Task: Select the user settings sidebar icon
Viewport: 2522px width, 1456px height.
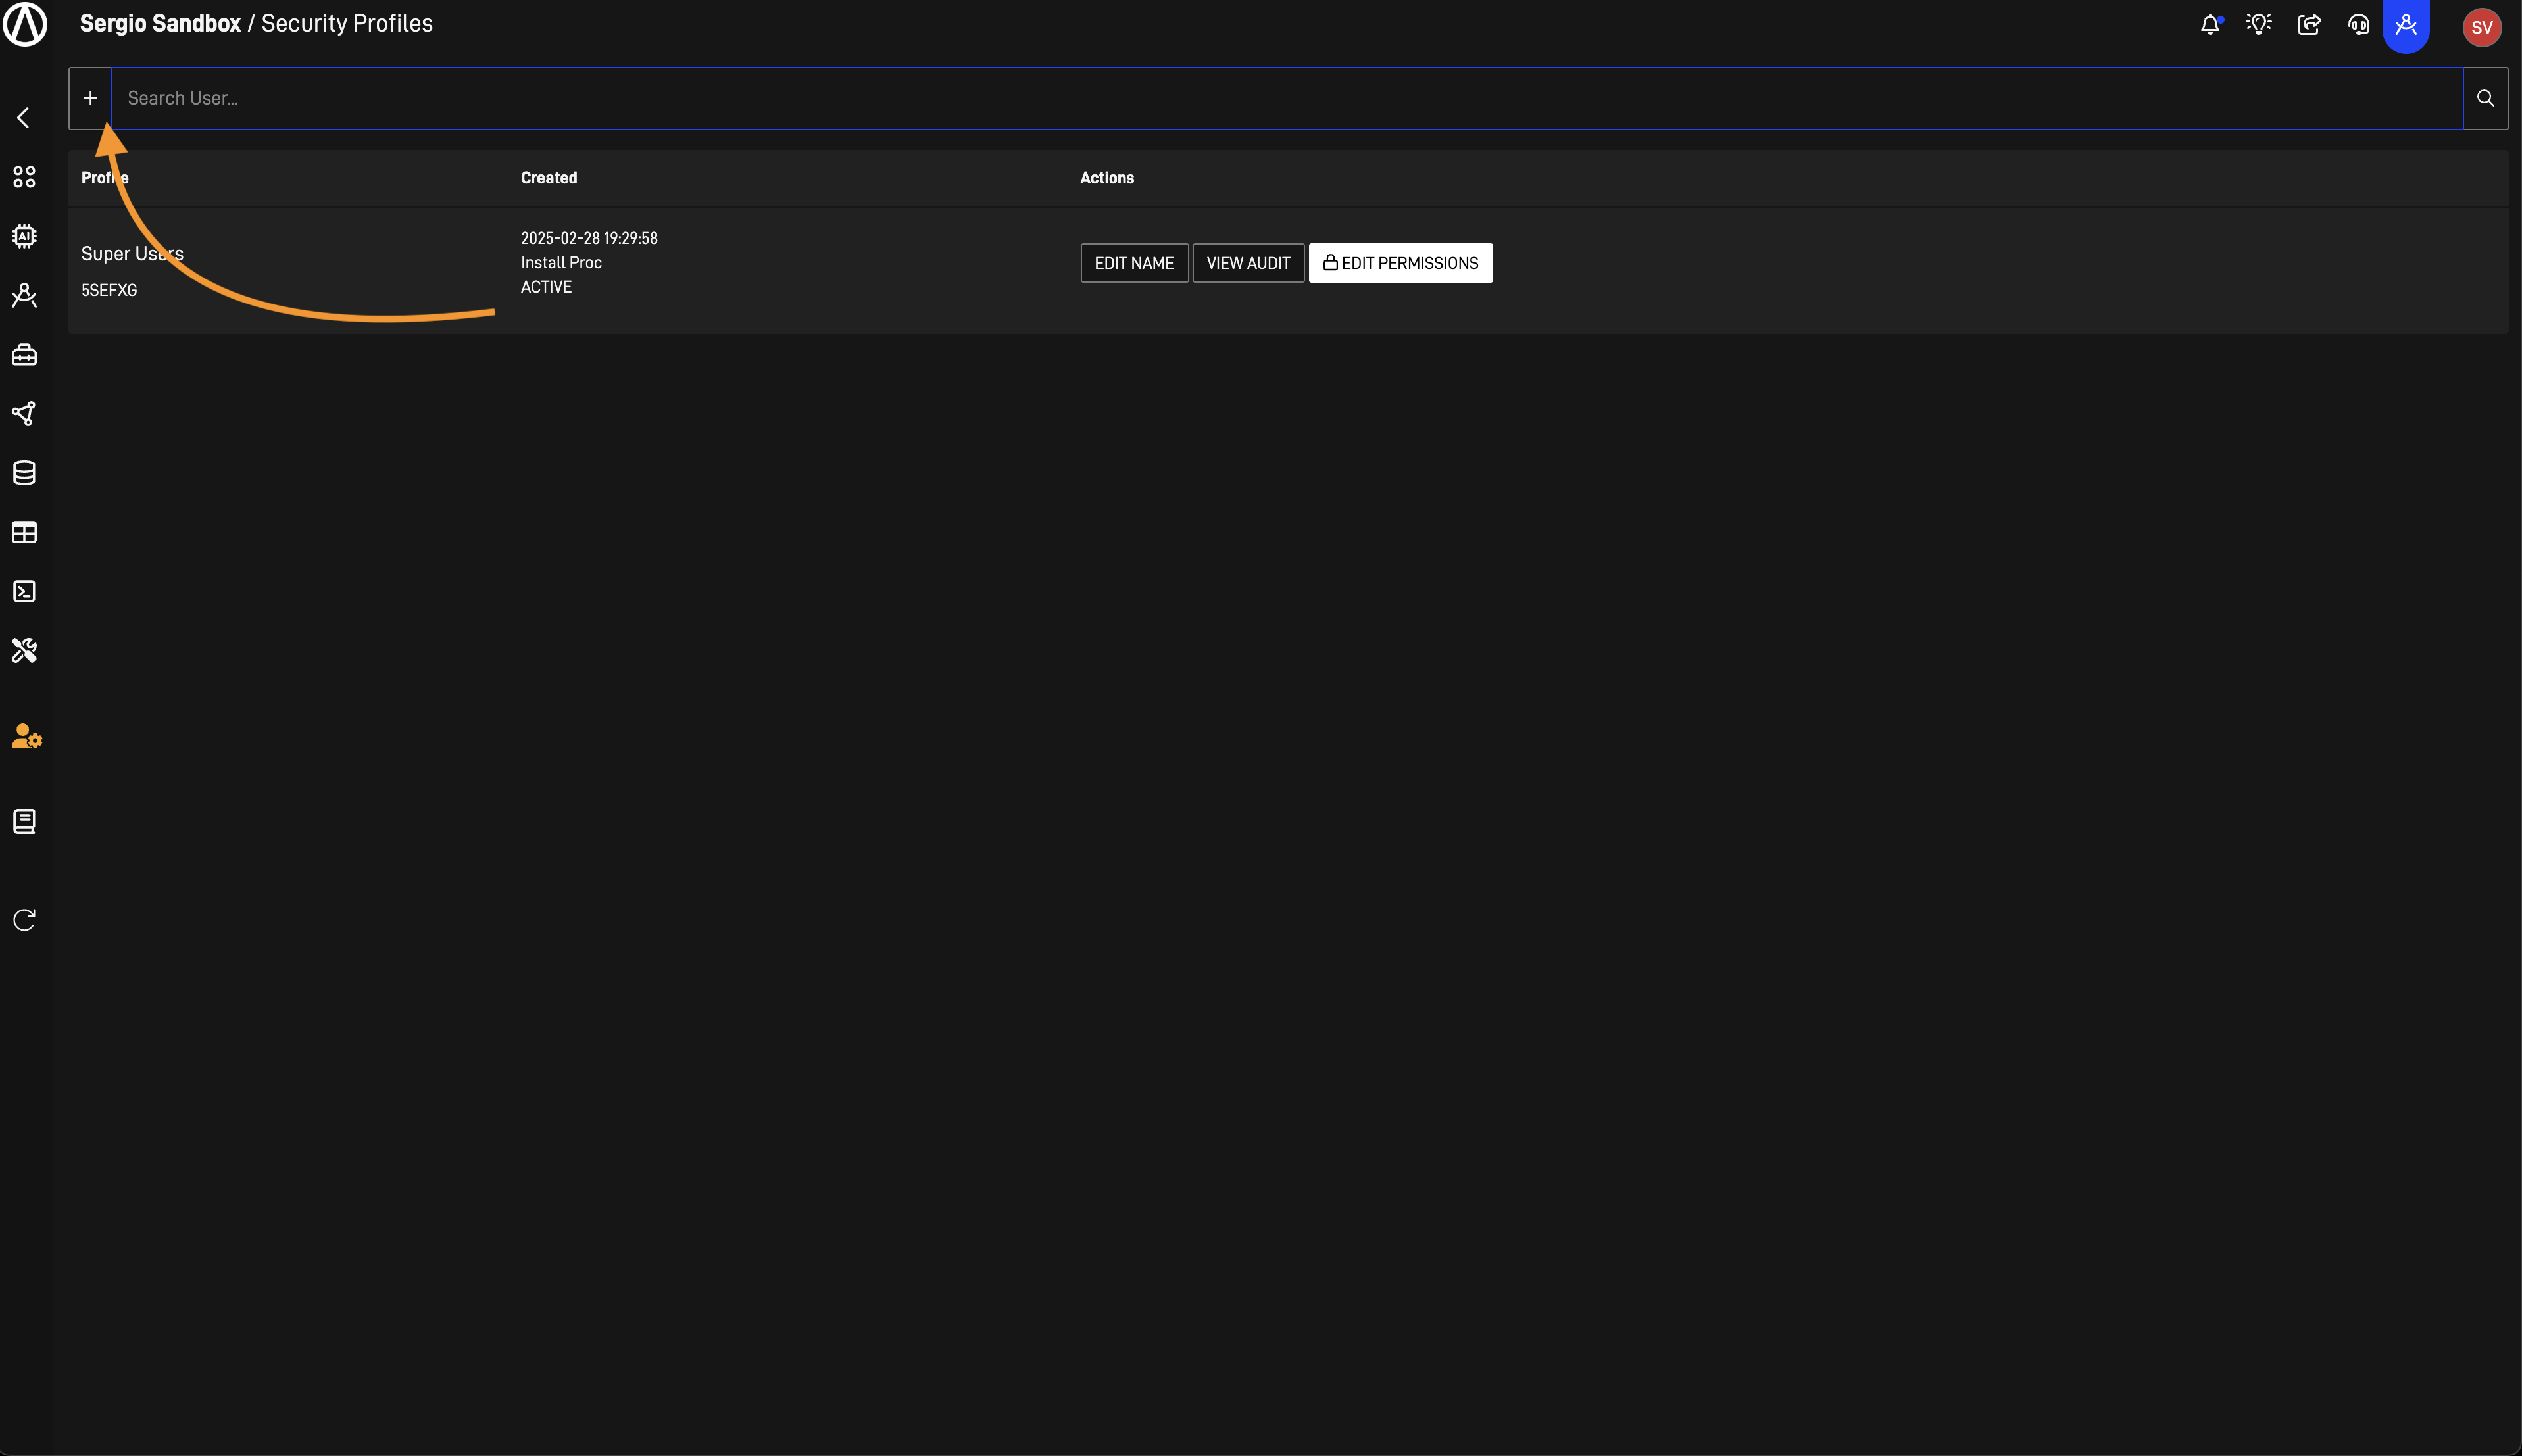Action: (x=26, y=737)
